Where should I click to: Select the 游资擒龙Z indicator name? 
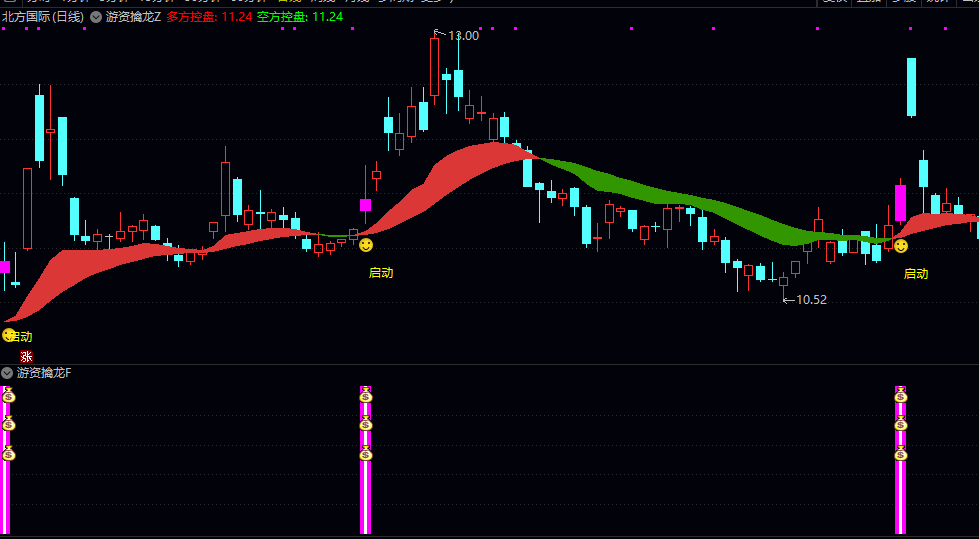click(x=133, y=17)
